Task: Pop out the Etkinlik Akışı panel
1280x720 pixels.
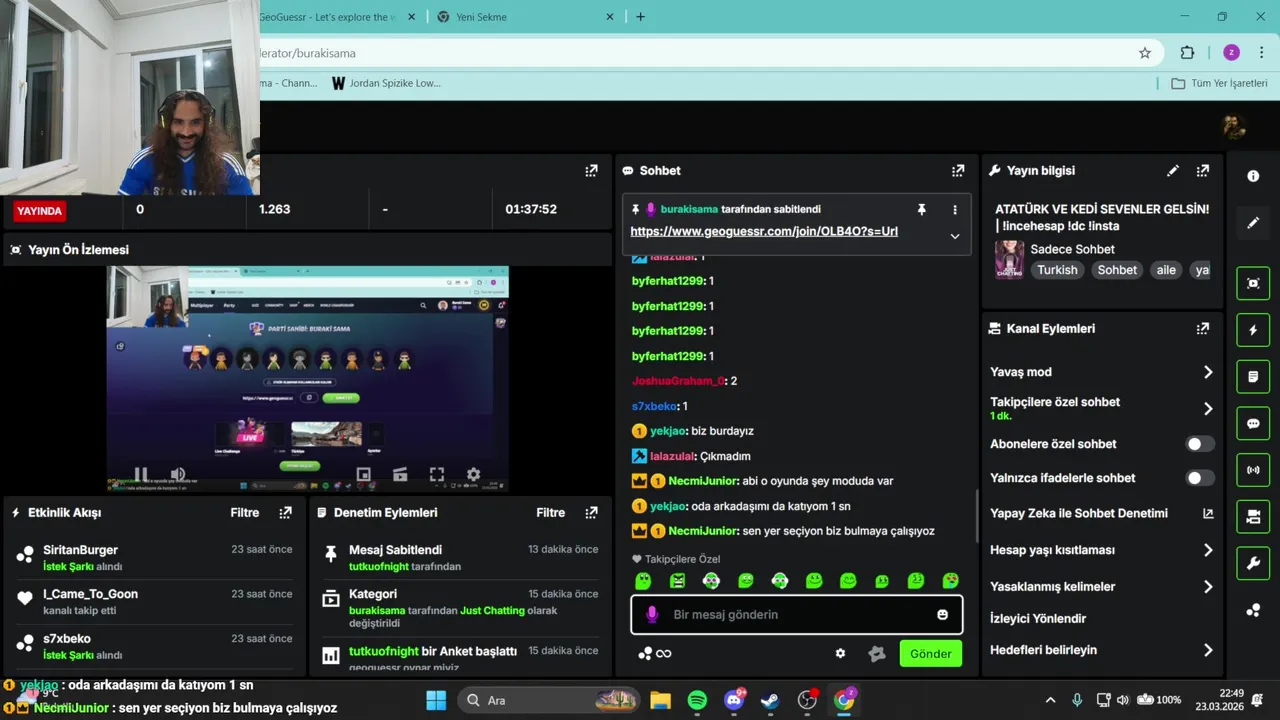Action: coord(286,512)
